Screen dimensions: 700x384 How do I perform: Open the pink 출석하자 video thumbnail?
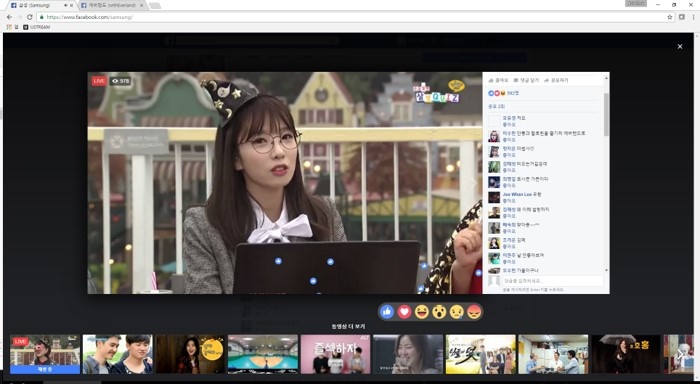(x=335, y=354)
